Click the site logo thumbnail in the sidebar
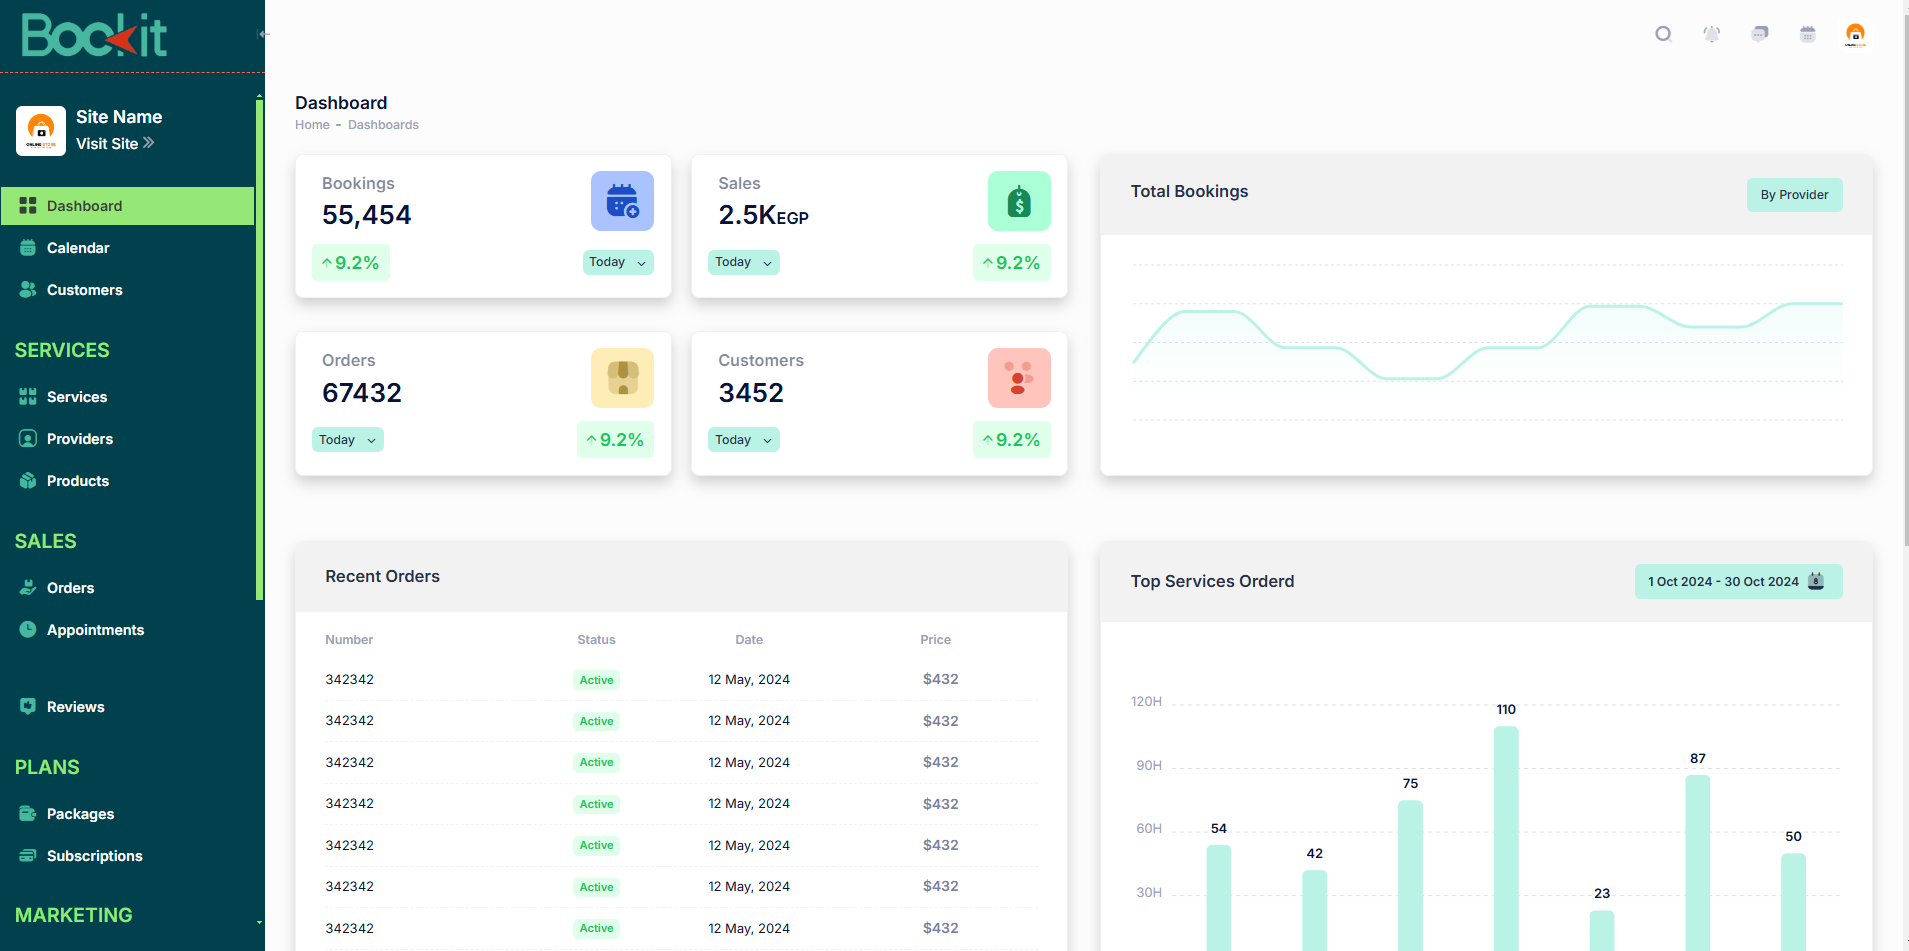 pos(41,131)
